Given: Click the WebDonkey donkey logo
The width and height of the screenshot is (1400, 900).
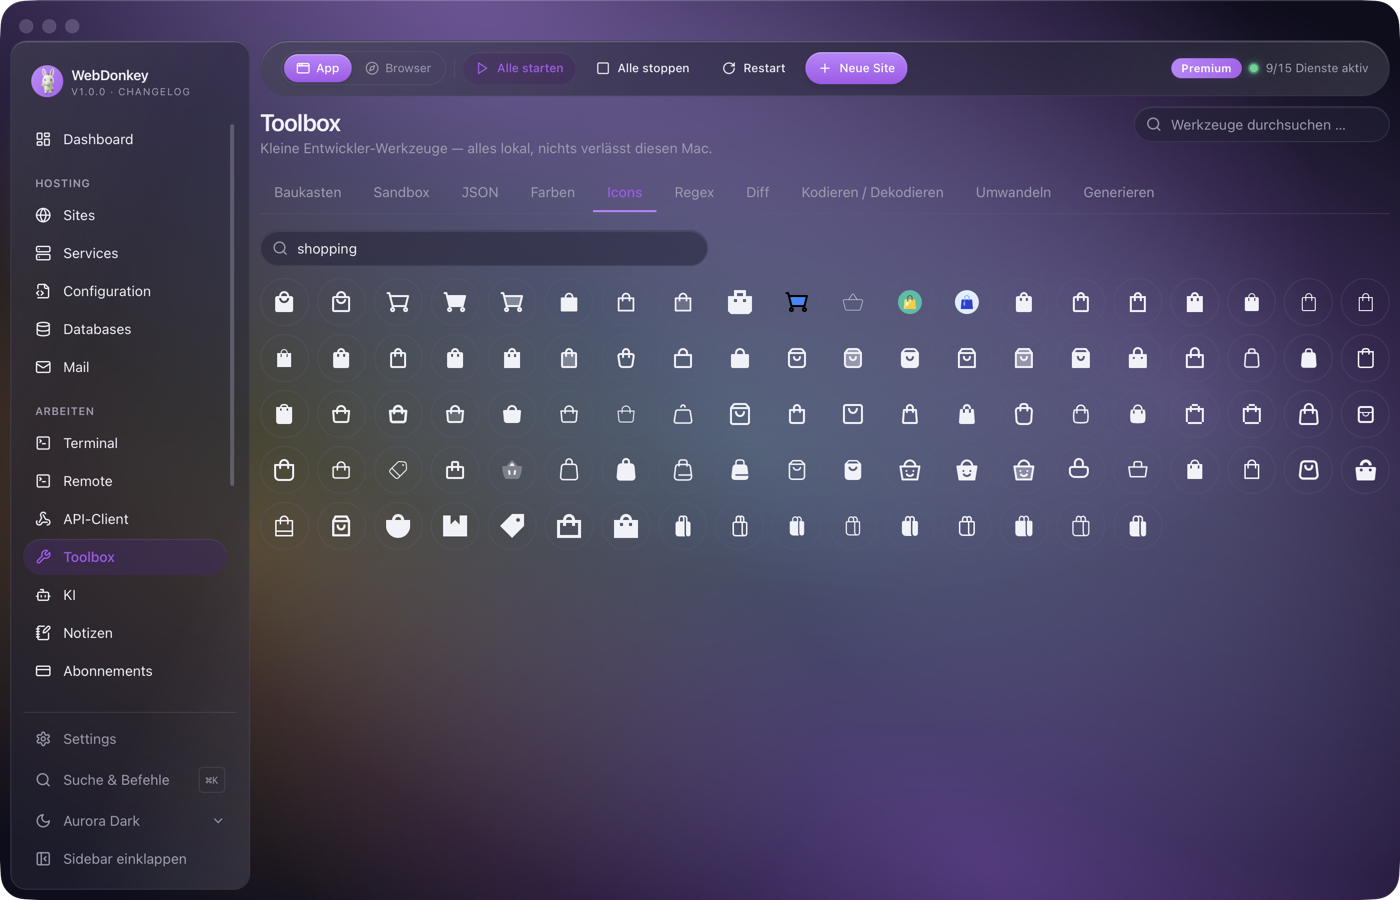Looking at the screenshot, I should click(x=47, y=81).
